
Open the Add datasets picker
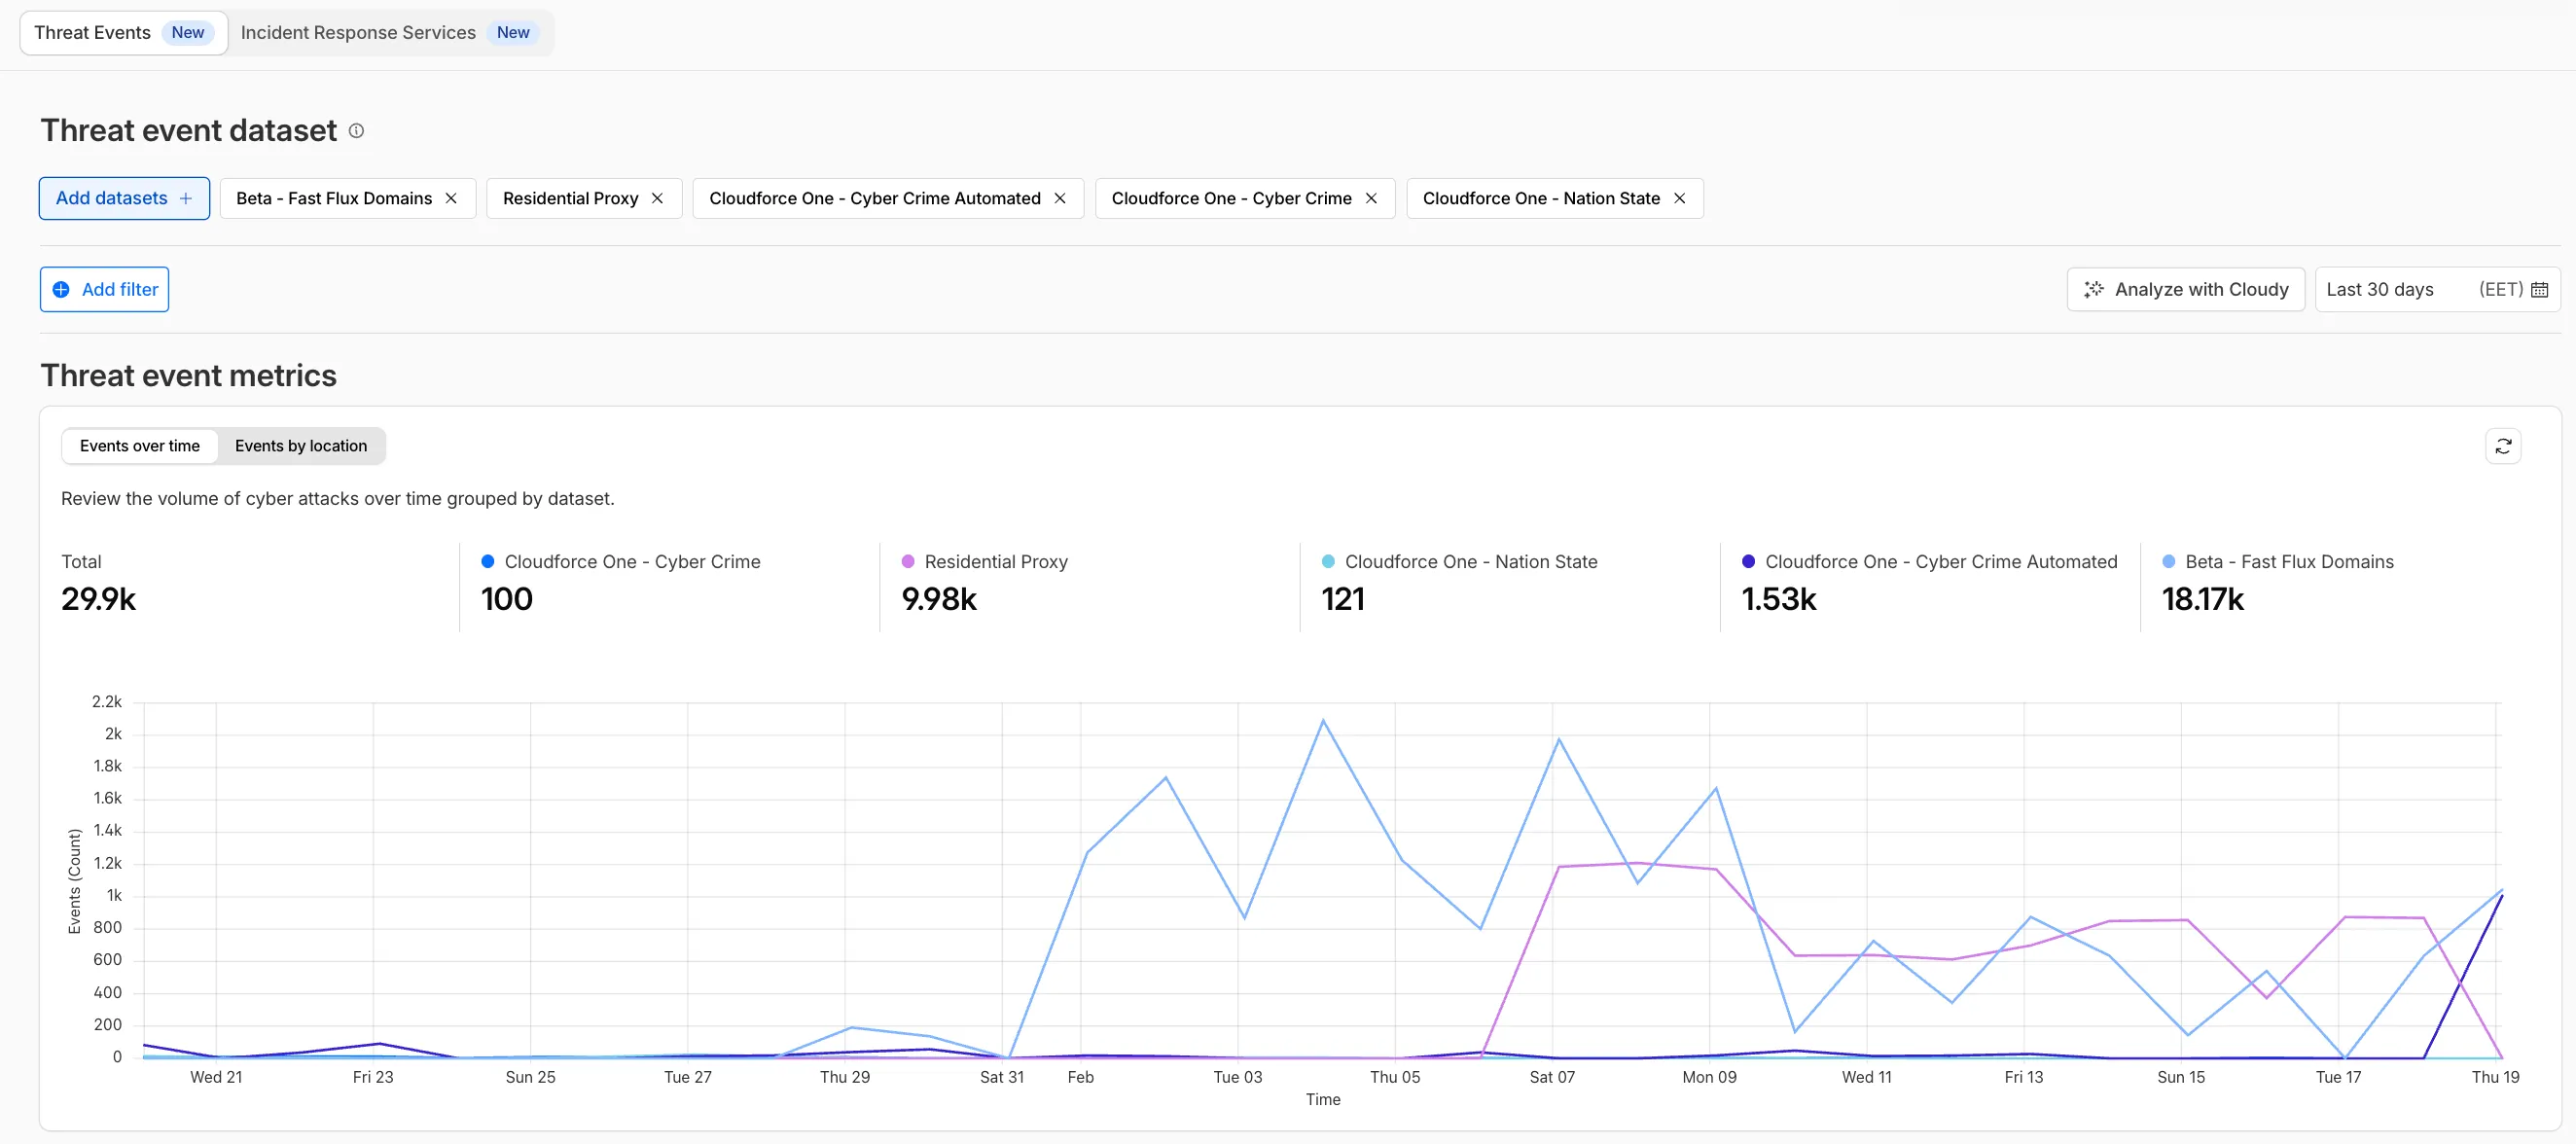coord(124,198)
